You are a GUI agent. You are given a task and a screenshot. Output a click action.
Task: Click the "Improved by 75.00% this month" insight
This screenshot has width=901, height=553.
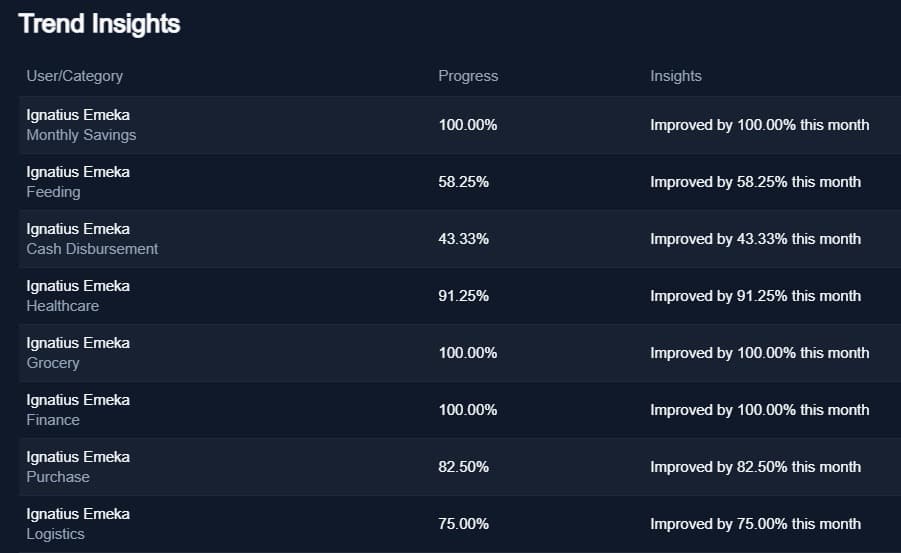(755, 524)
